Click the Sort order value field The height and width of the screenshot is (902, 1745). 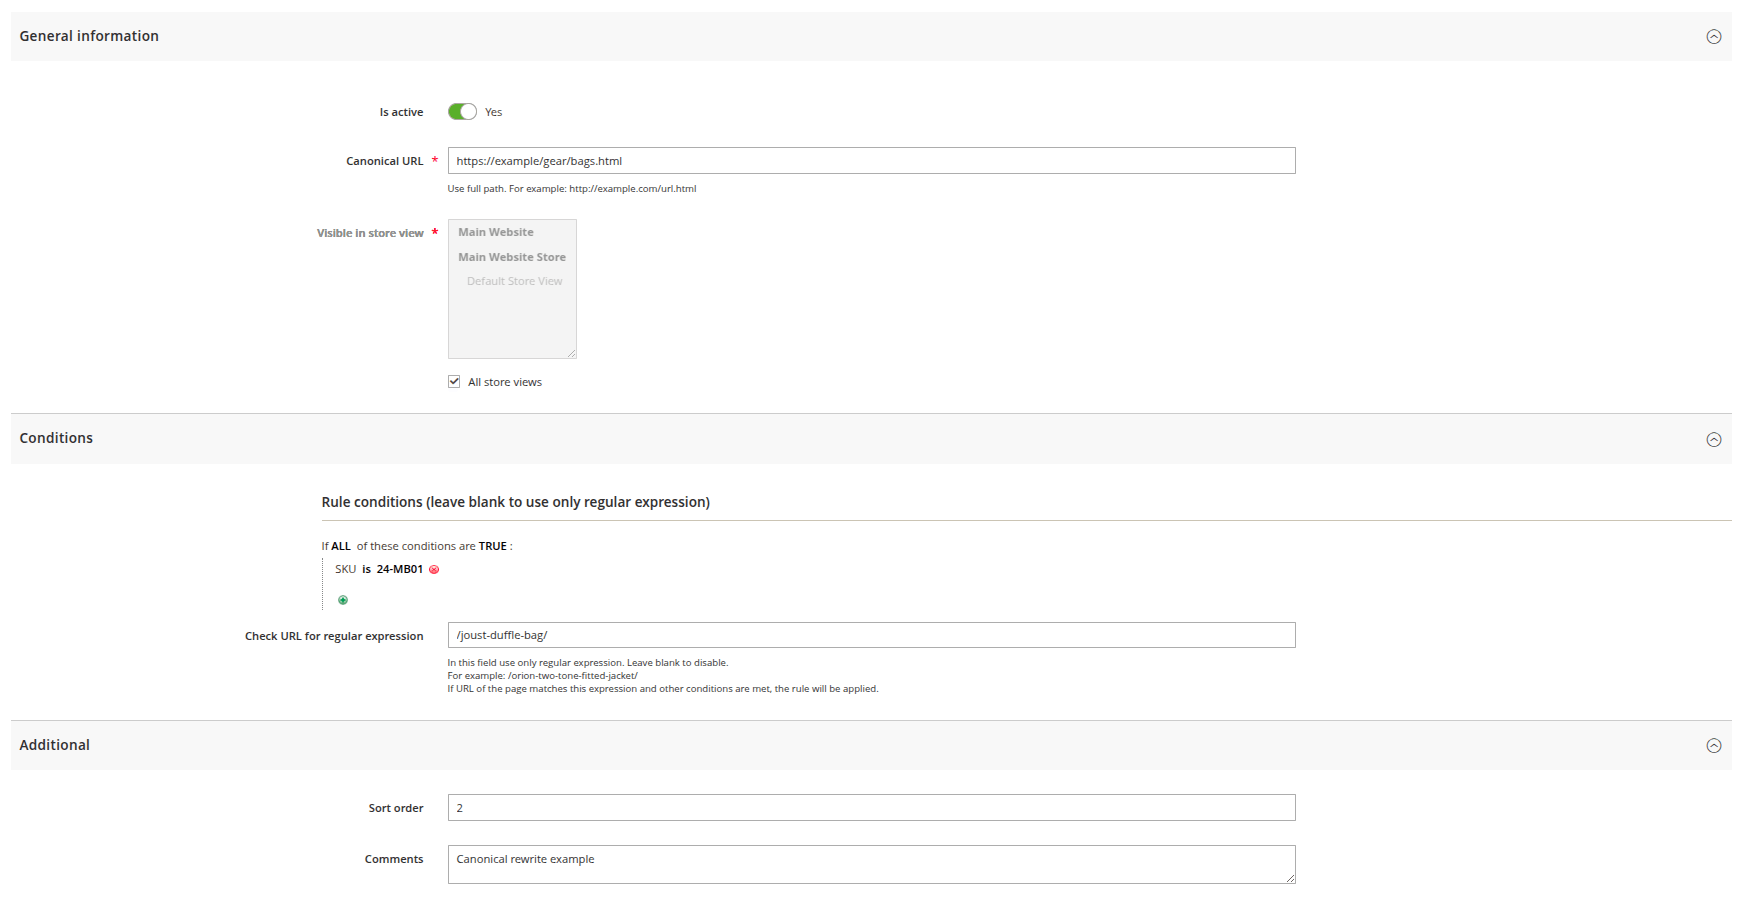click(870, 807)
